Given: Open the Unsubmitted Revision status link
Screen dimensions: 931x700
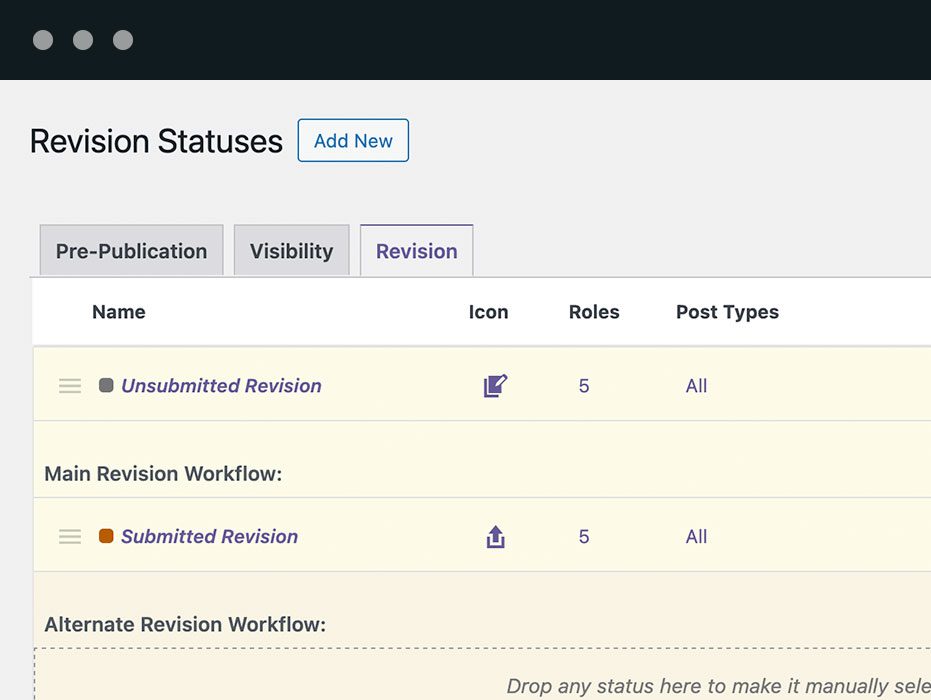Looking at the screenshot, I should [221, 386].
